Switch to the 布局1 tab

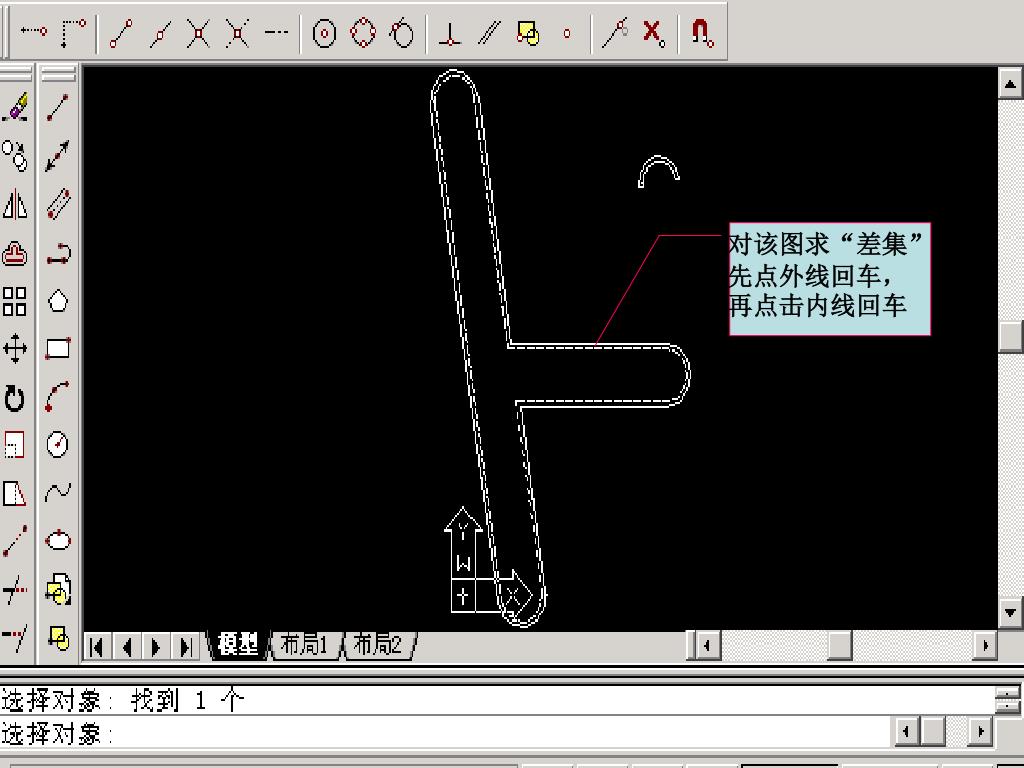coord(305,645)
